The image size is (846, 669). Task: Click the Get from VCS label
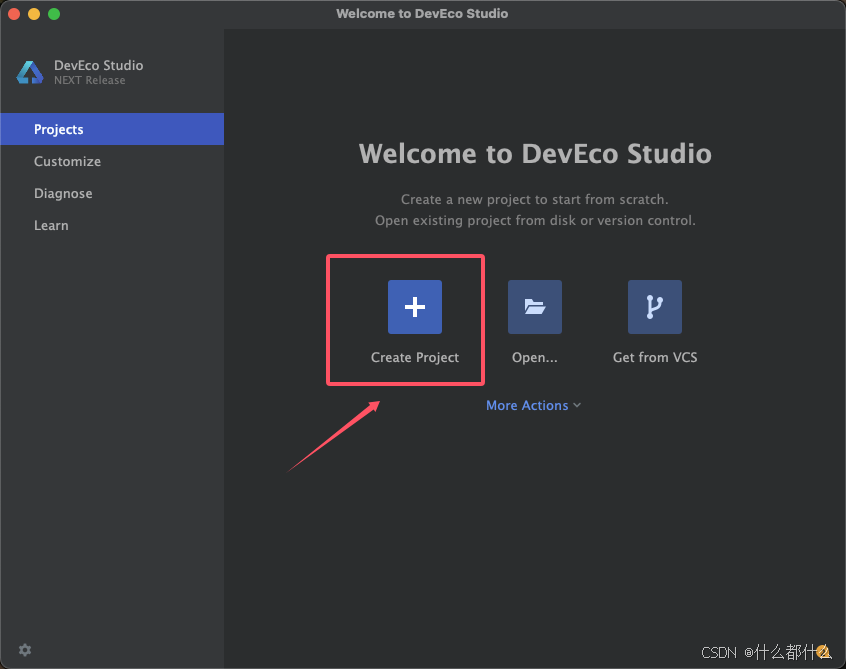[654, 357]
